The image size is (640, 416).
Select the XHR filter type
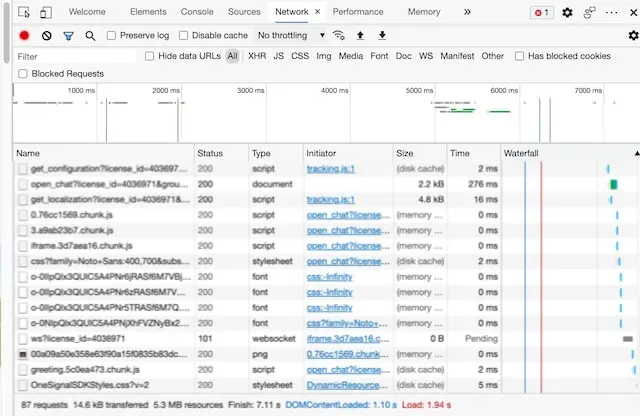click(257, 56)
